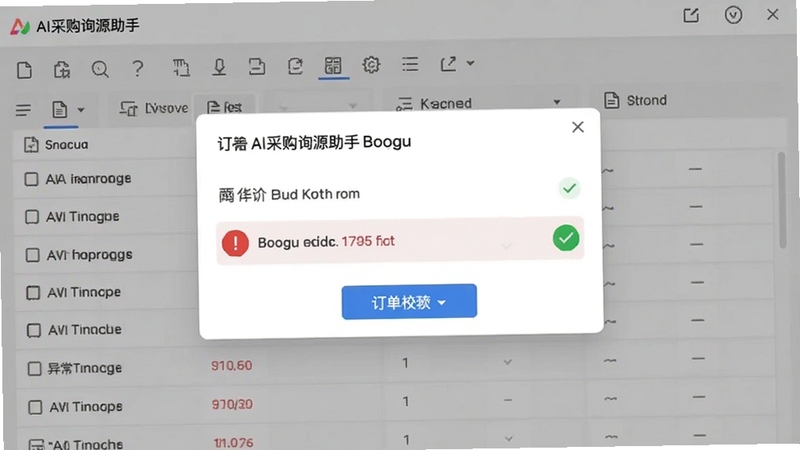
Task: Click the AVI hoproggs row label
Action: point(89,255)
